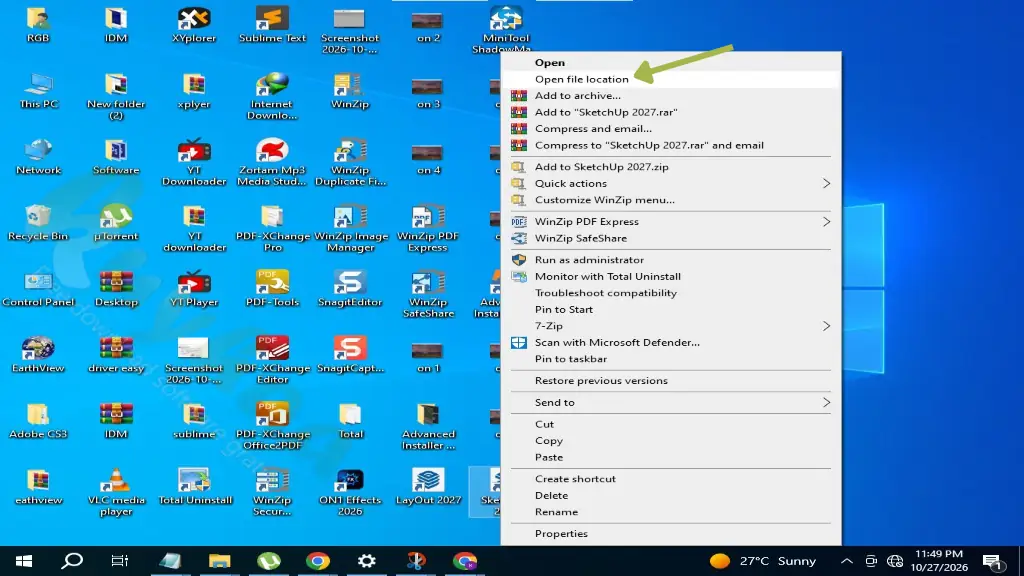This screenshot has width=1024, height=576.
Task: Choose Create shortcut entry
Action: pyautogui.click(x=671, y=479)
